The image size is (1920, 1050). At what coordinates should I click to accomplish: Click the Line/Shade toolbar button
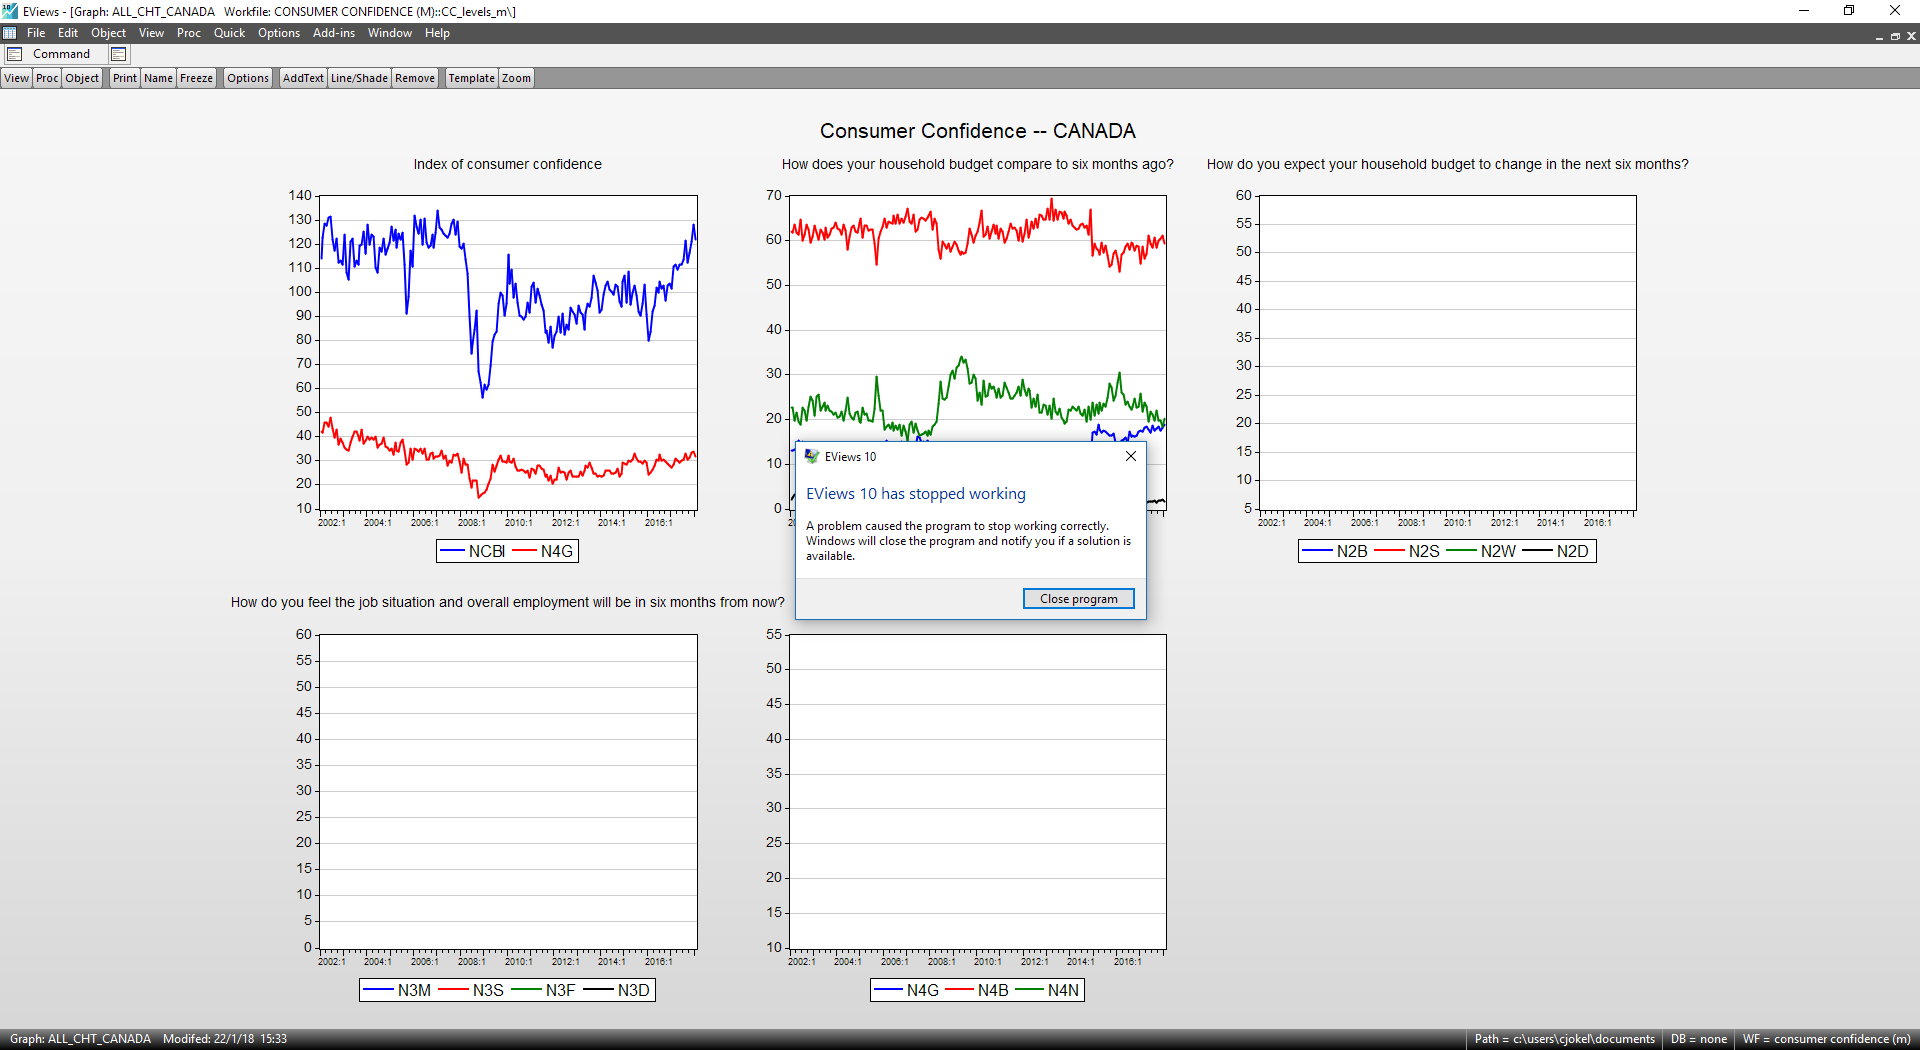coord(359,78)
